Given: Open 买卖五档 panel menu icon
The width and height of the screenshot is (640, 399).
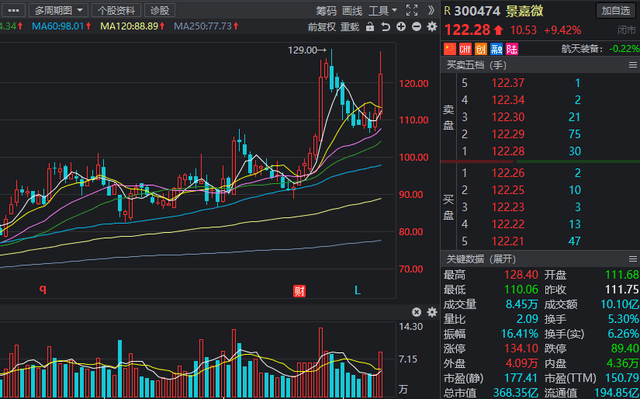Looking at the screenshot, I should [x=633, y=65].
